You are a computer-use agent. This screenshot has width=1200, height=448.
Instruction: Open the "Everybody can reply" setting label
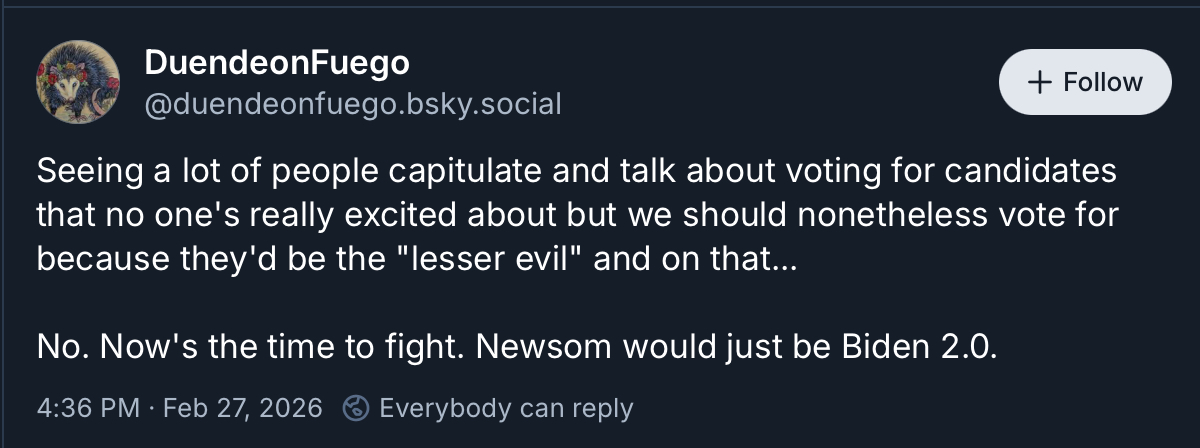tap(506, 408)
